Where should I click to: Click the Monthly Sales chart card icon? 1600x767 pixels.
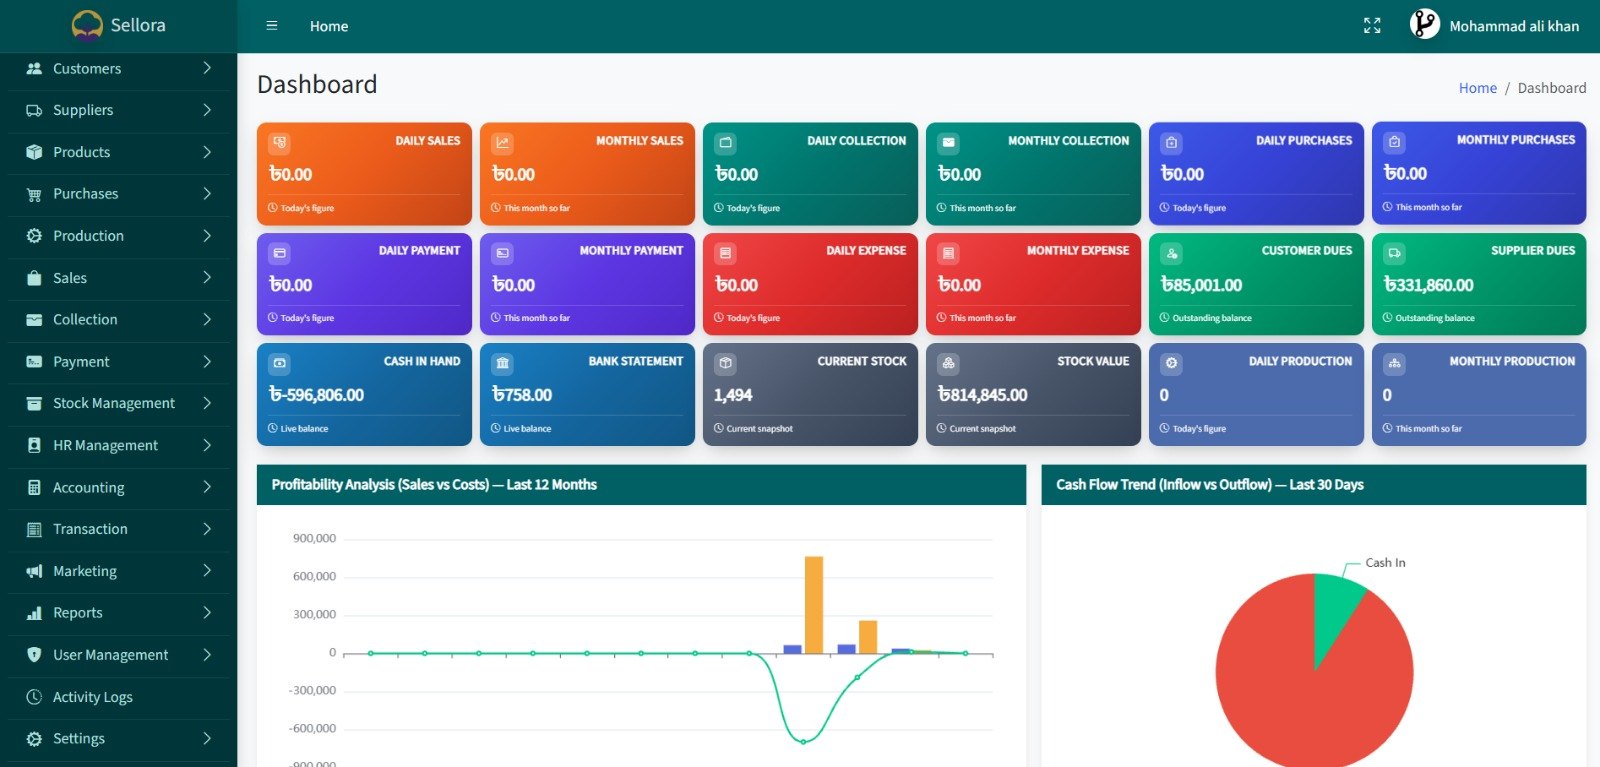click(x=503, y=143)
